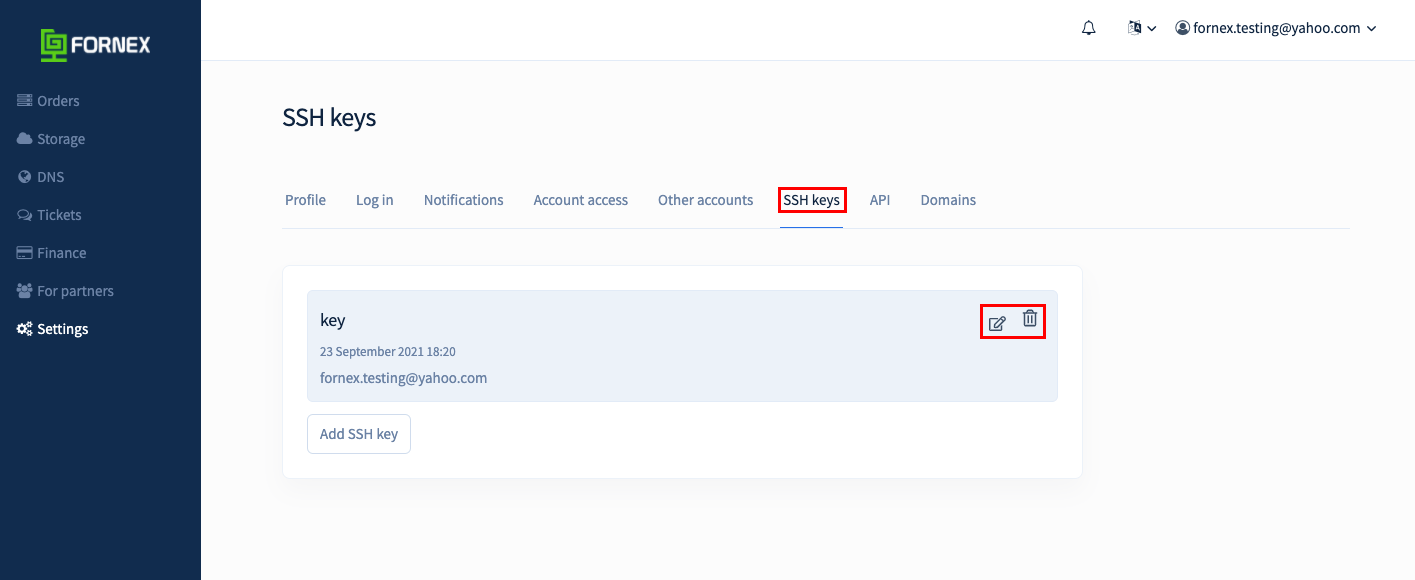
Task: Delete the SSH key with trash icon
Action: point(1030,320)
